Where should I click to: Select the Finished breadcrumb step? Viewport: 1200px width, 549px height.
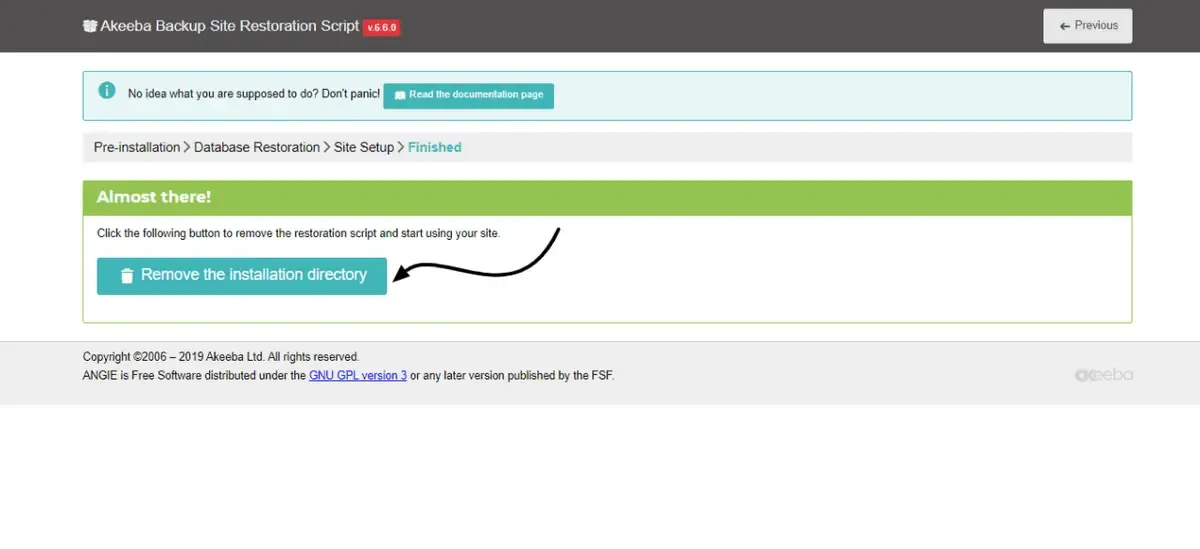pyautogui.click(x=435, y=147)
